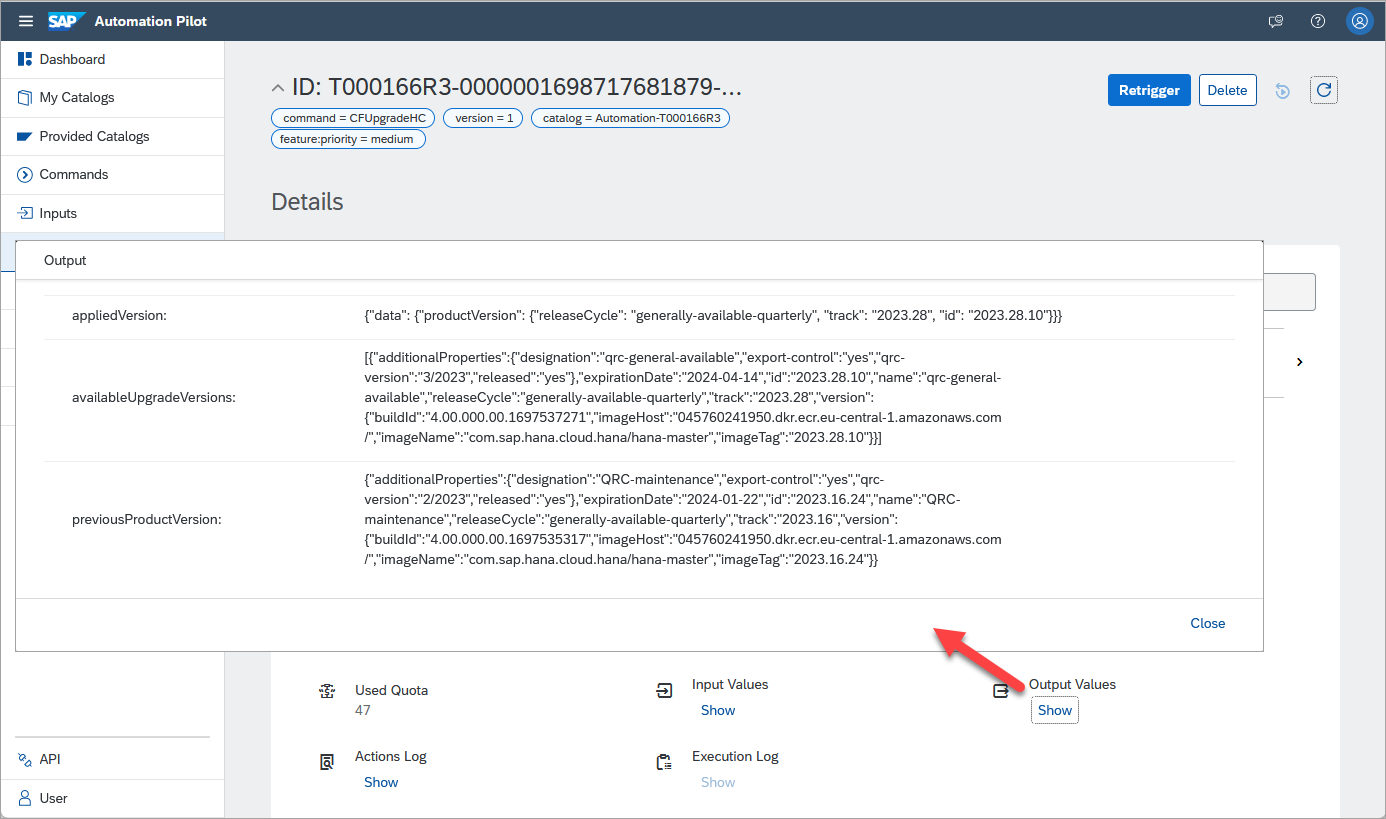Viewport: 1386px width, 819px height.
Task: Open the feedback chat icon
Action: click(1276, 21)
